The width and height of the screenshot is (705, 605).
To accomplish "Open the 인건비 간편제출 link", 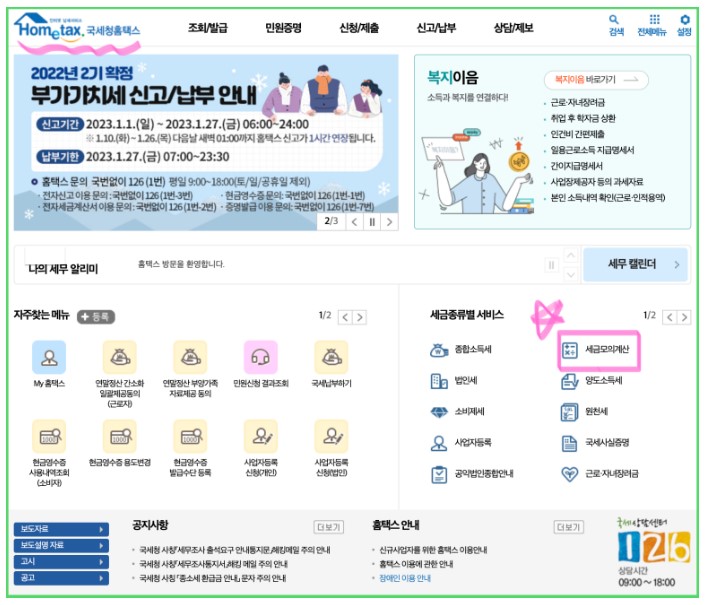I will tap(577, 134).
